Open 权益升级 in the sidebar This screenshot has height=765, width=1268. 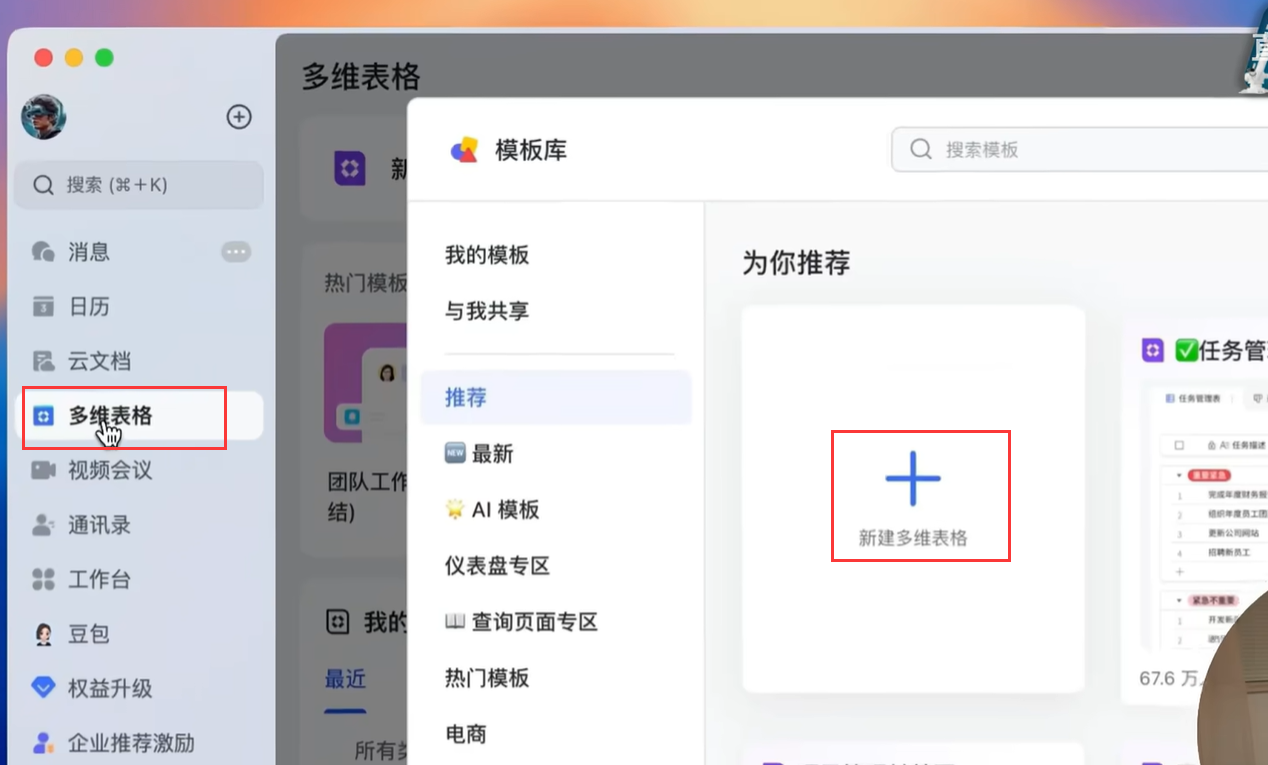pos(139,688)
